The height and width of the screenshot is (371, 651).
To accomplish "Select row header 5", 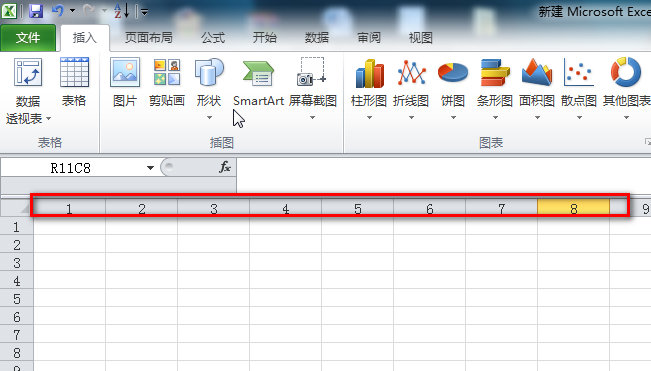I will (x=17, y=298).
